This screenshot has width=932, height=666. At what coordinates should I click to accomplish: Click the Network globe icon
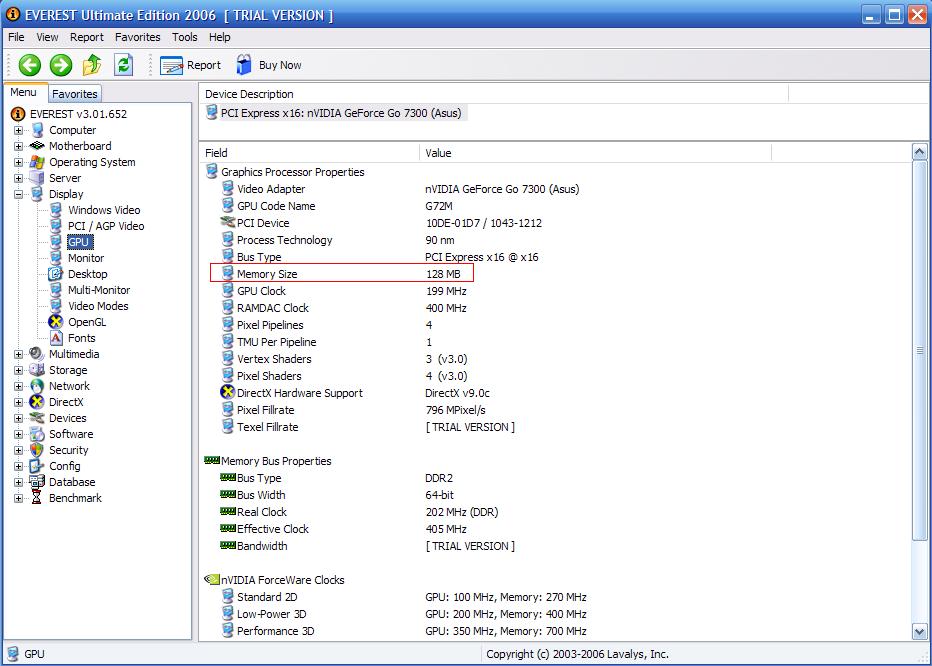click(37, 386)
